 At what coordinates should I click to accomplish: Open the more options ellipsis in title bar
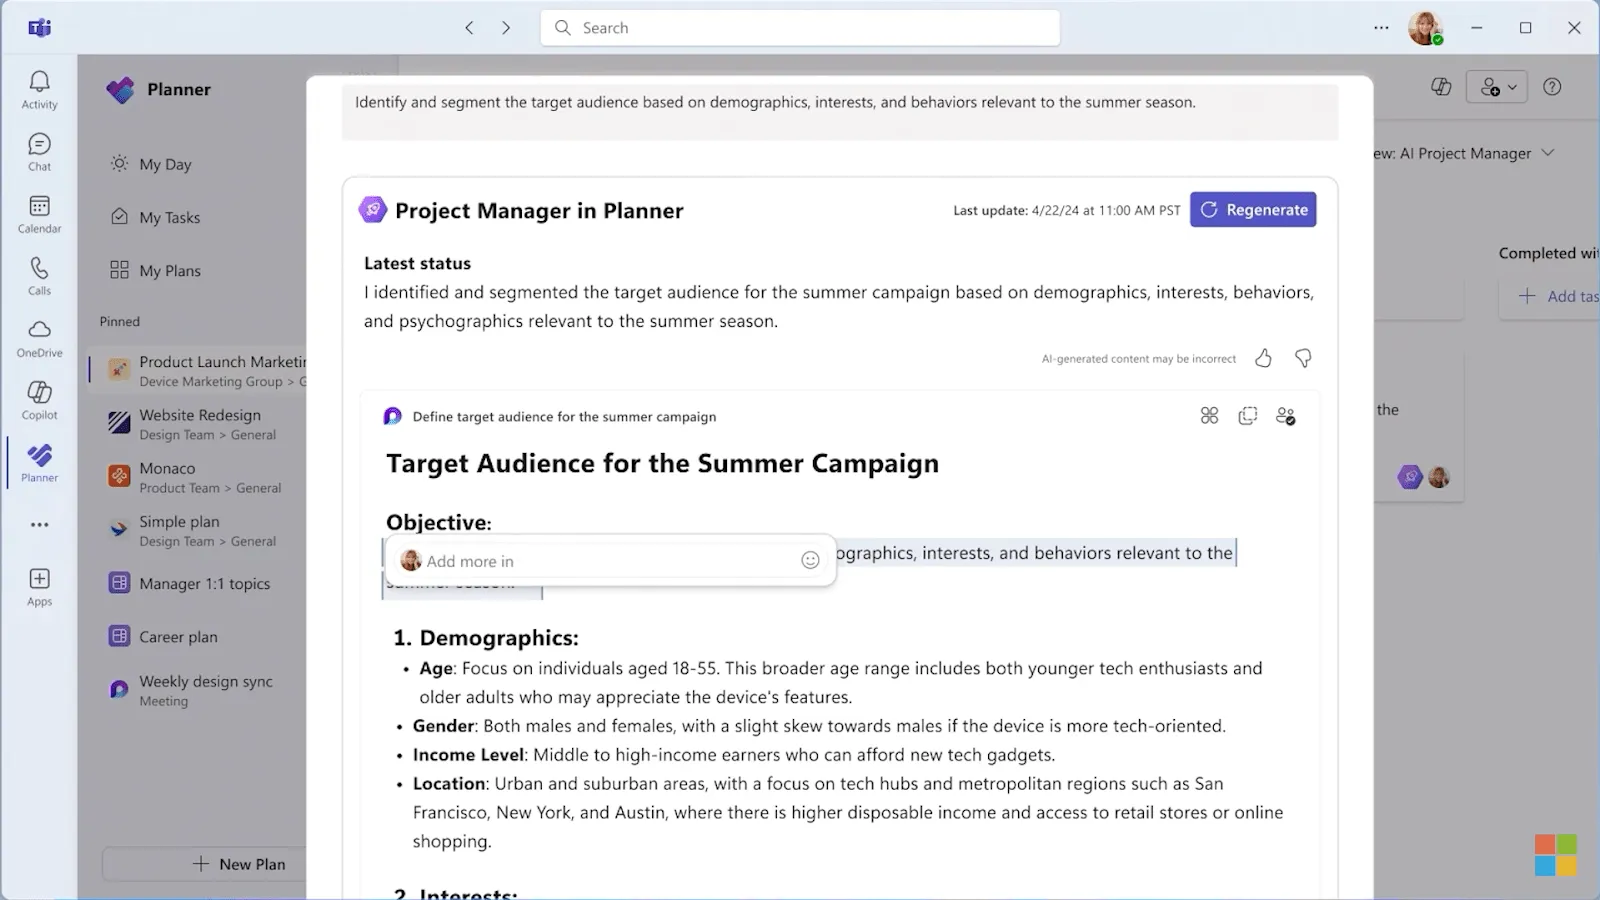tap(1381, 28)
